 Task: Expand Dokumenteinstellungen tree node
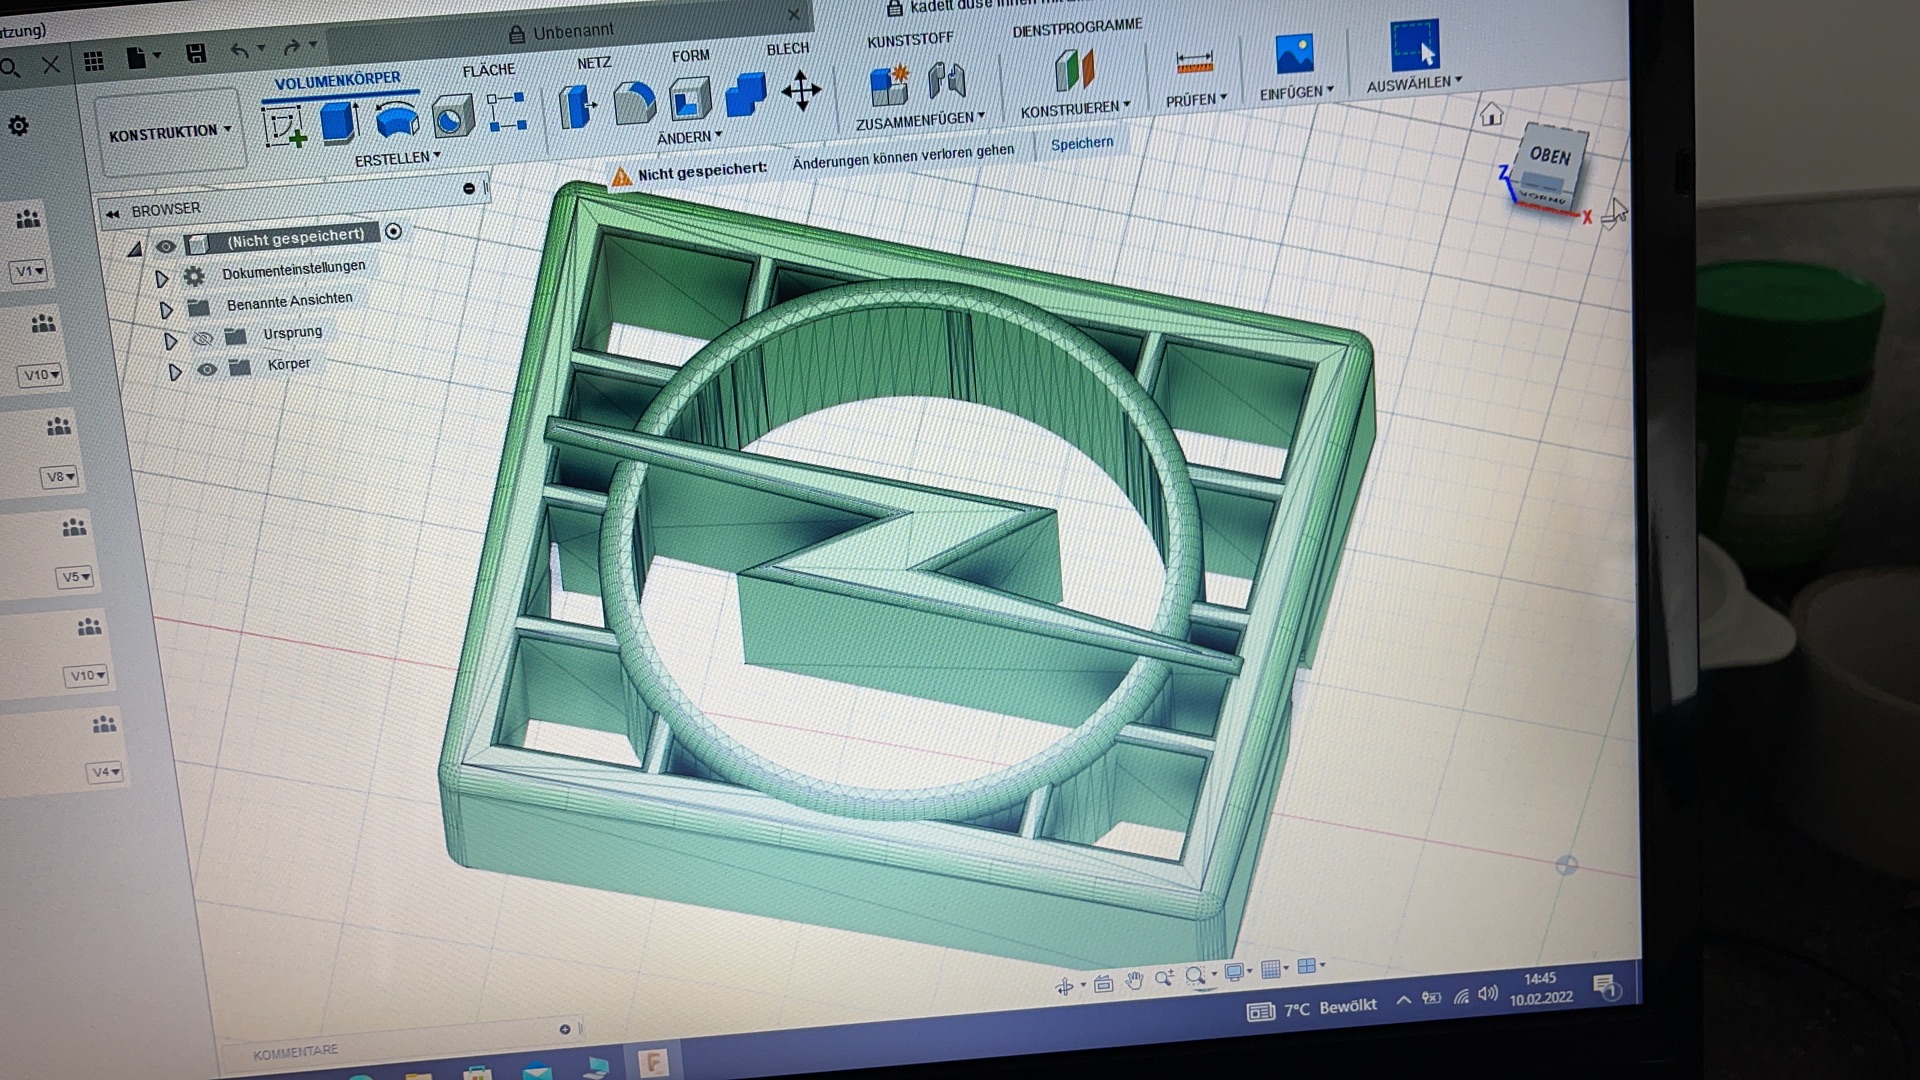[161, 278]
